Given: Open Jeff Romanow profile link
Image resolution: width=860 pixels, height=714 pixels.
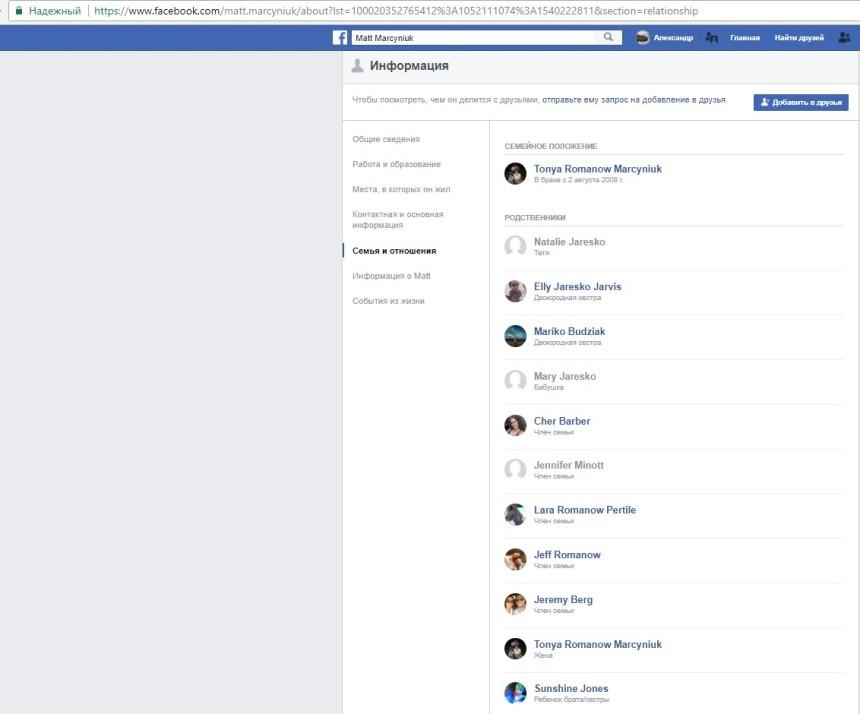Looking at the screenshot, I should pyautogui.click(x=567, y=555).
